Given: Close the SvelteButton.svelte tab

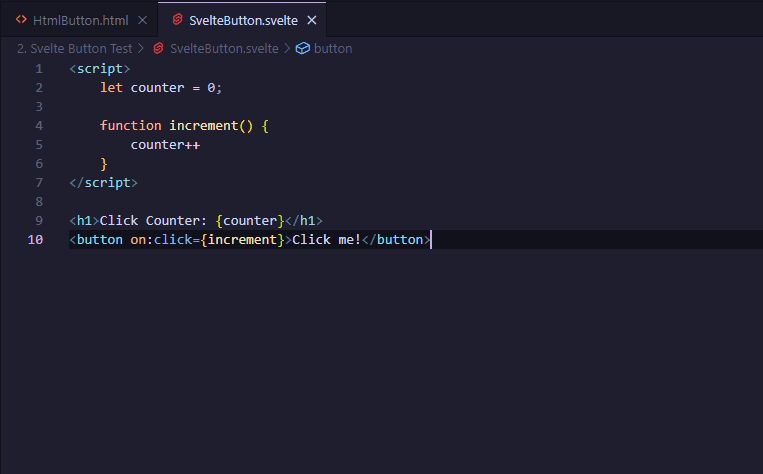Looking at the screenshot, I should [x=312, y=20].
